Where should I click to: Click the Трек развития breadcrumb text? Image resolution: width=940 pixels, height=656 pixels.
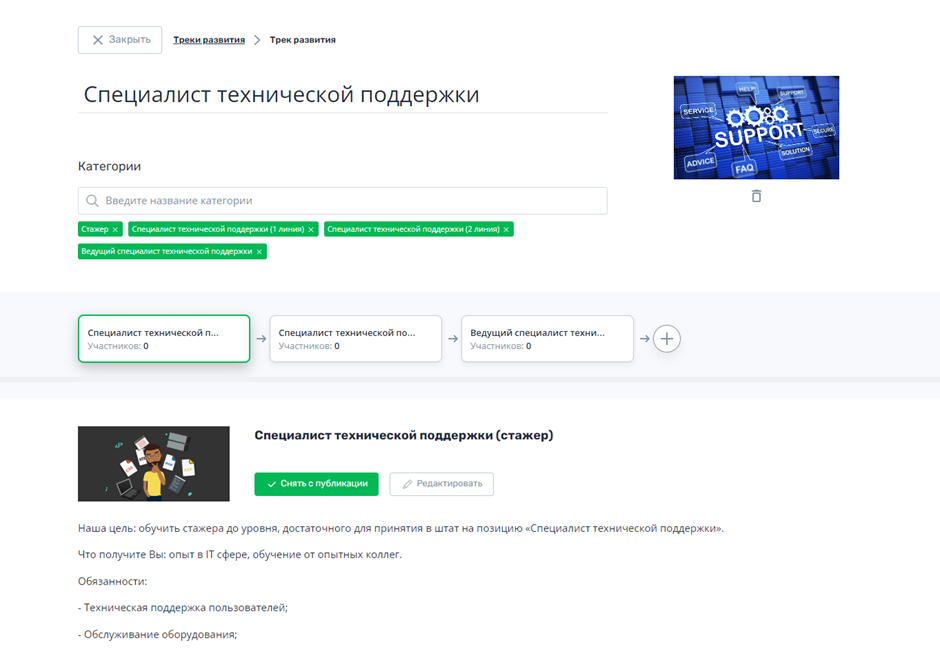click(303, 40)
